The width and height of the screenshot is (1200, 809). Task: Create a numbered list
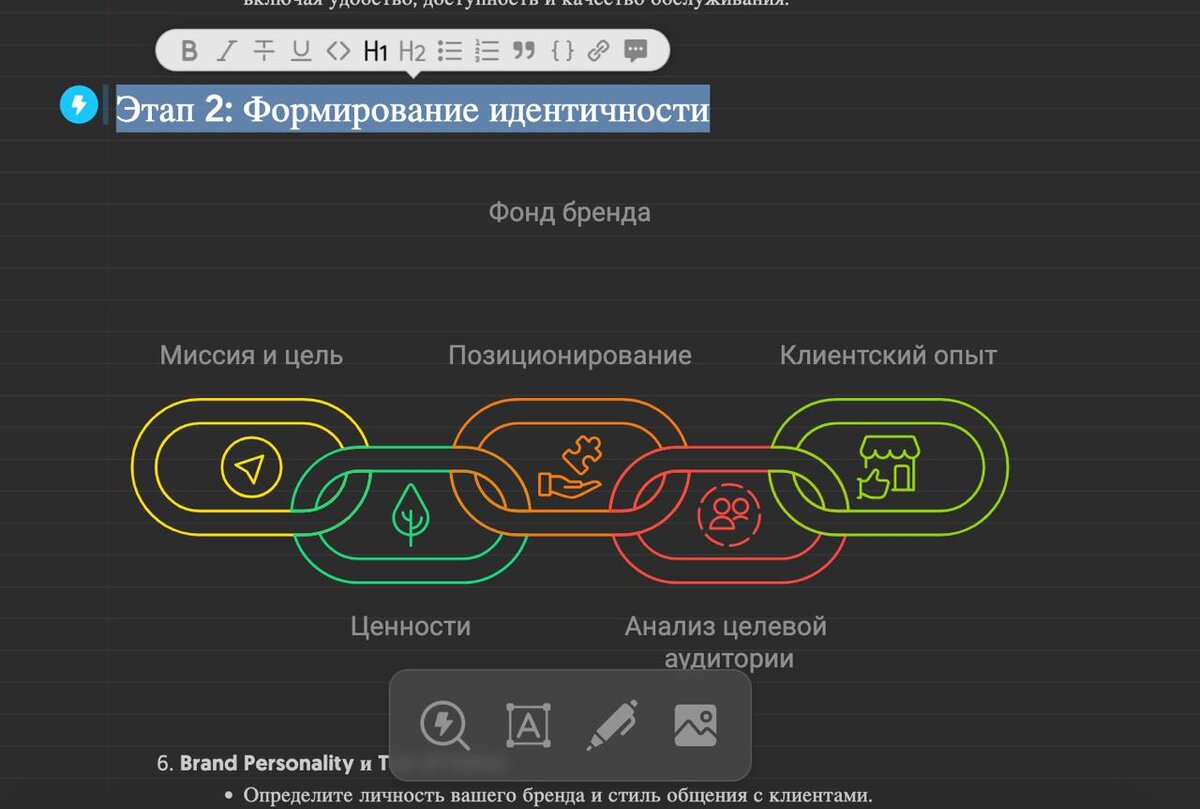pyautogui.click(x=485, y=50)
